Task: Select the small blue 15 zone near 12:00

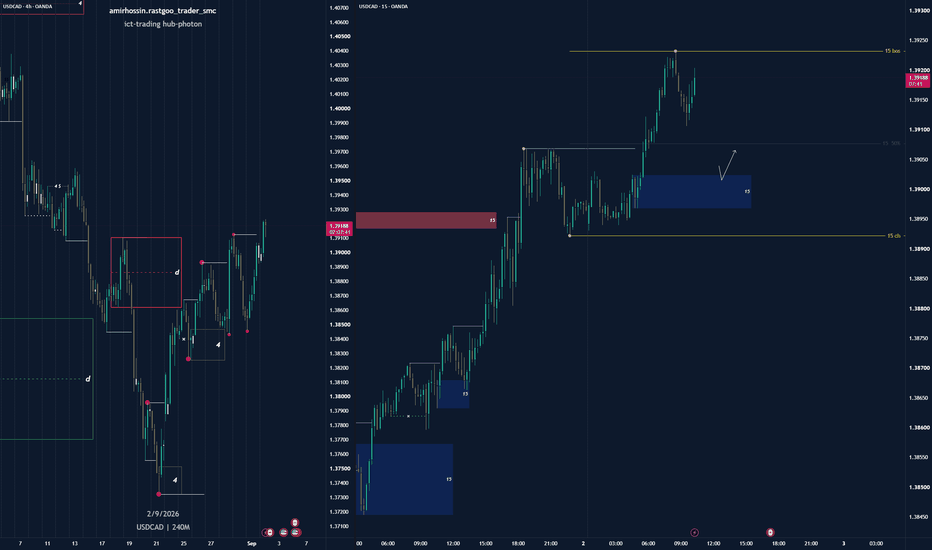Action: coord(454,394)
